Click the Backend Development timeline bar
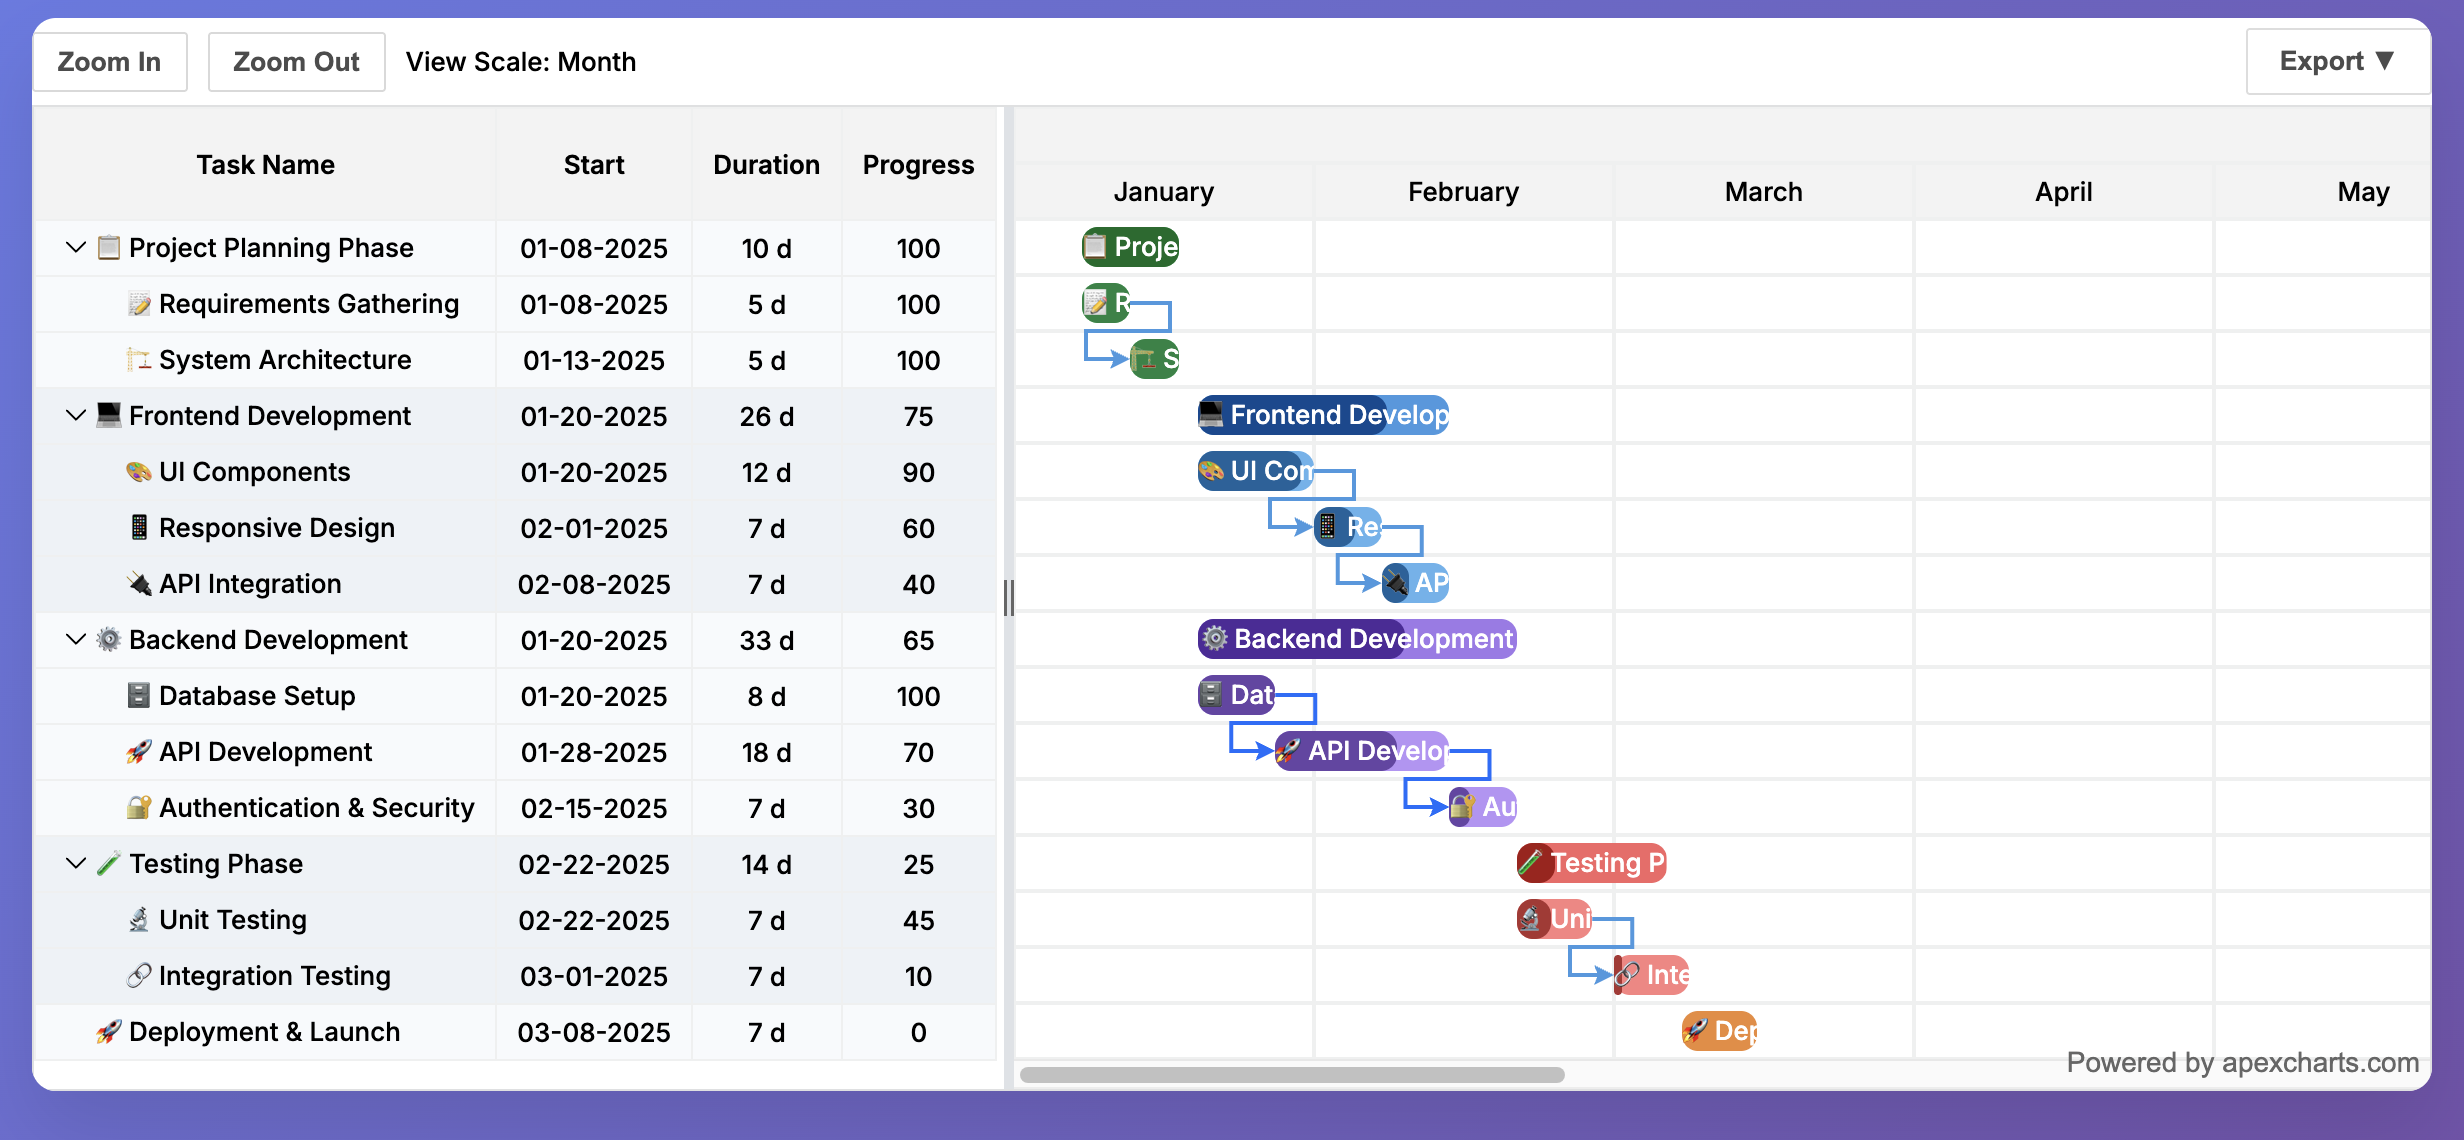Viewport: 2464px width, 1140px height. [x=1357, y=639]
